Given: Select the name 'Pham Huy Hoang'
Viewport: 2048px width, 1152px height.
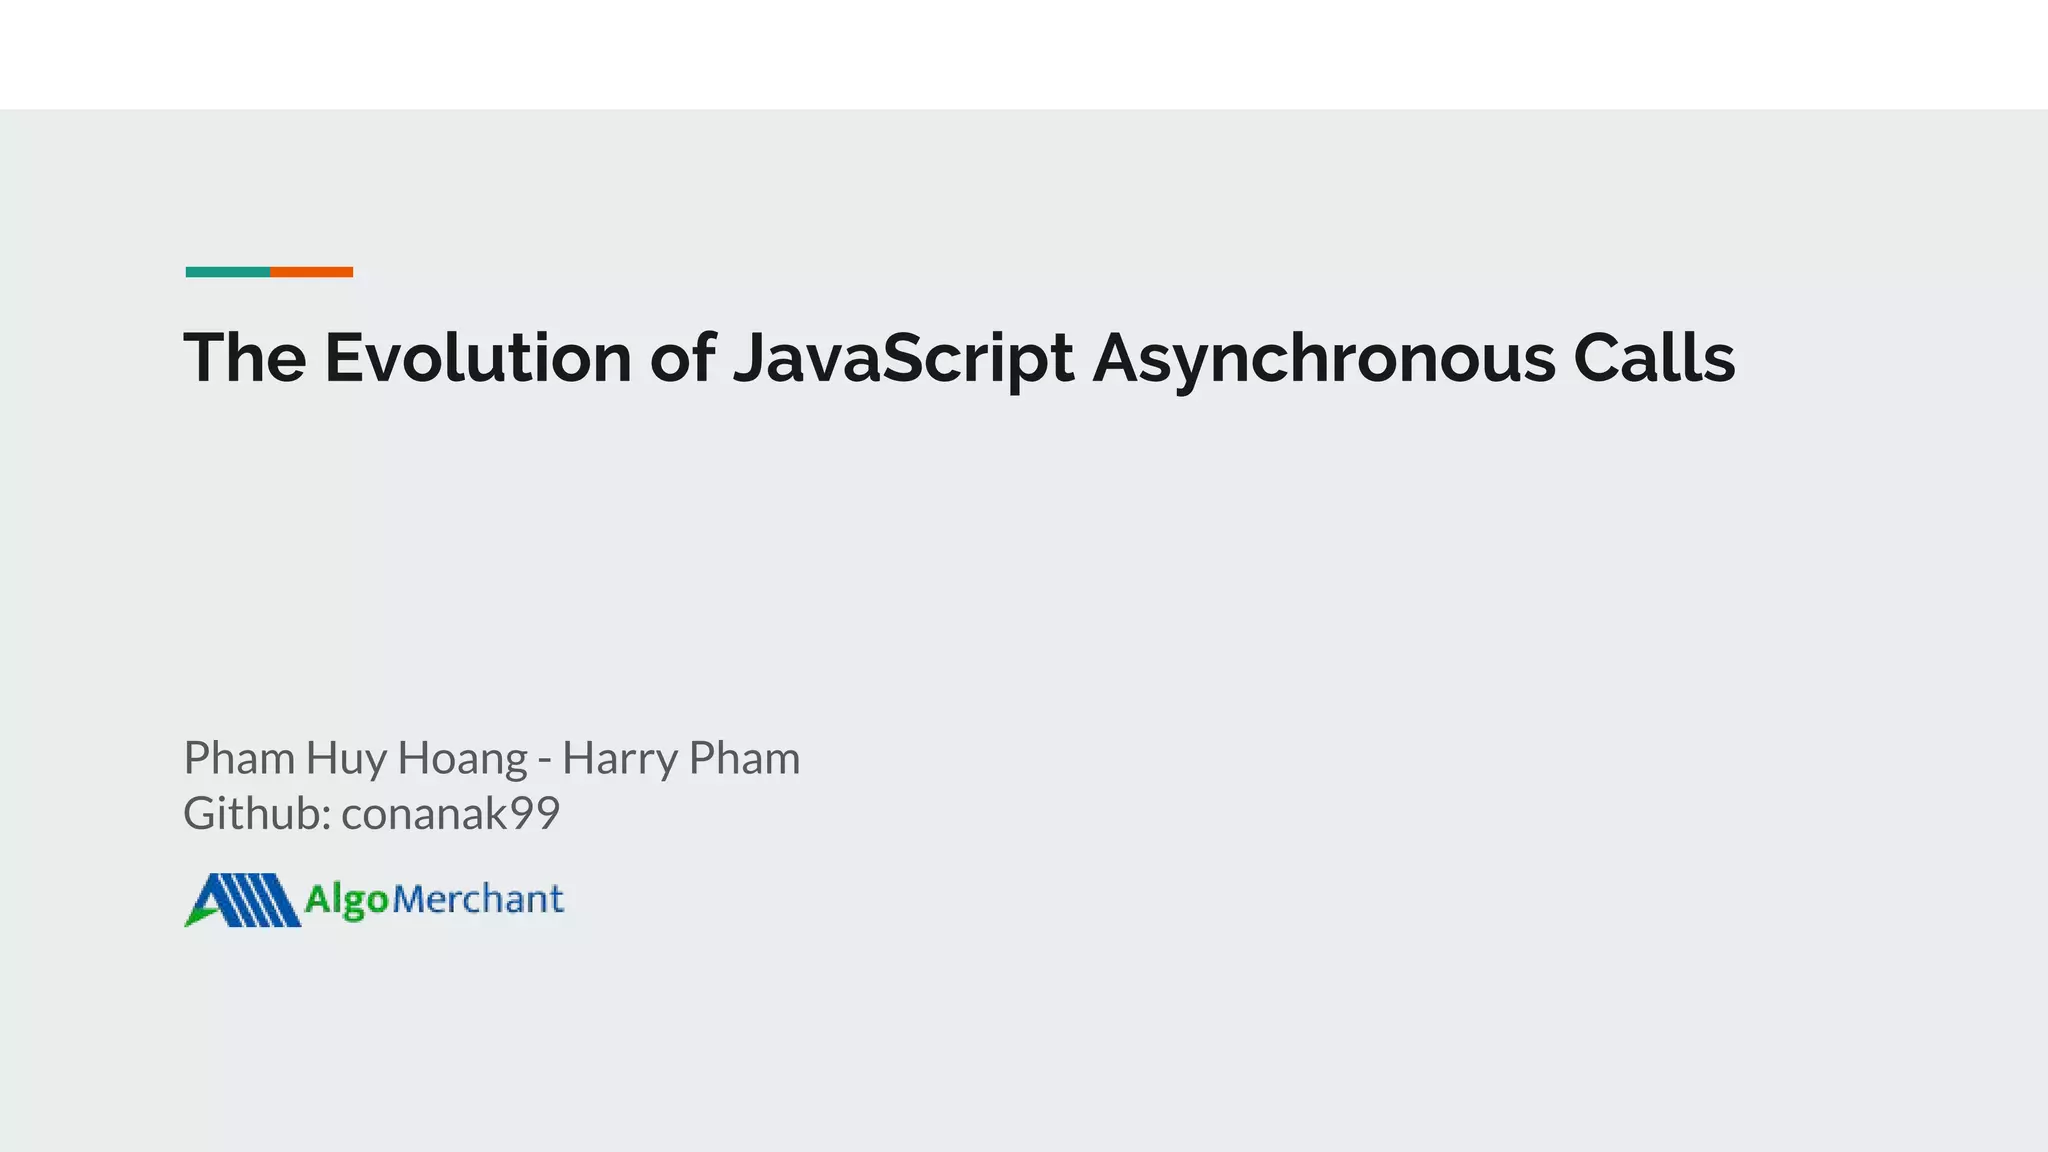Looking at the screenshot, I should pos(355,759).
